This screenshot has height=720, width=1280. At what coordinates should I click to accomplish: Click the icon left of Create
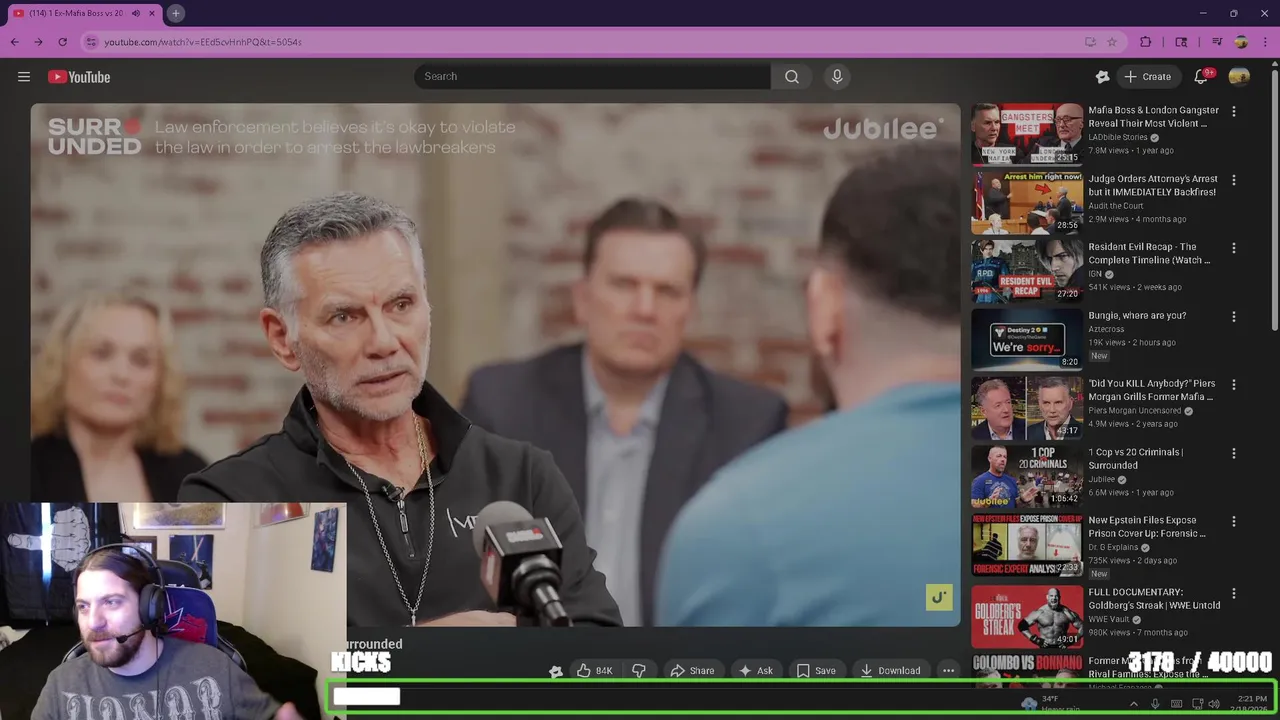point(1103,77)
